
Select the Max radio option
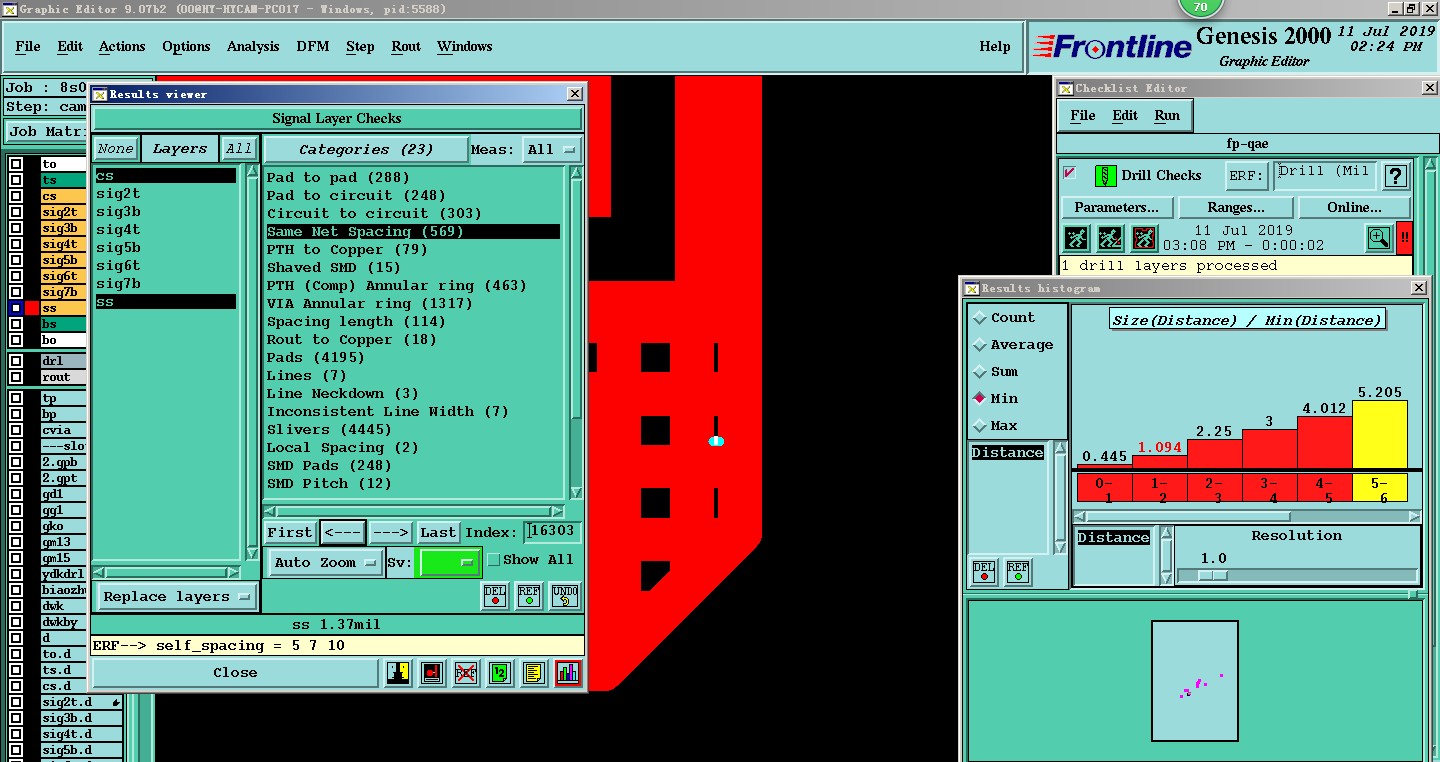(x=980, y=426)
